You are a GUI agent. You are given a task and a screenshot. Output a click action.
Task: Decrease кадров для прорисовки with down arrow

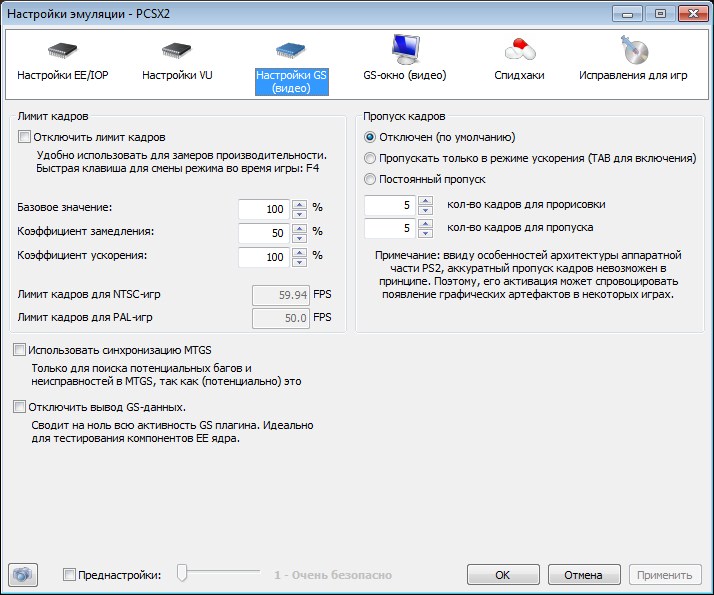click(x=425, y=210)
